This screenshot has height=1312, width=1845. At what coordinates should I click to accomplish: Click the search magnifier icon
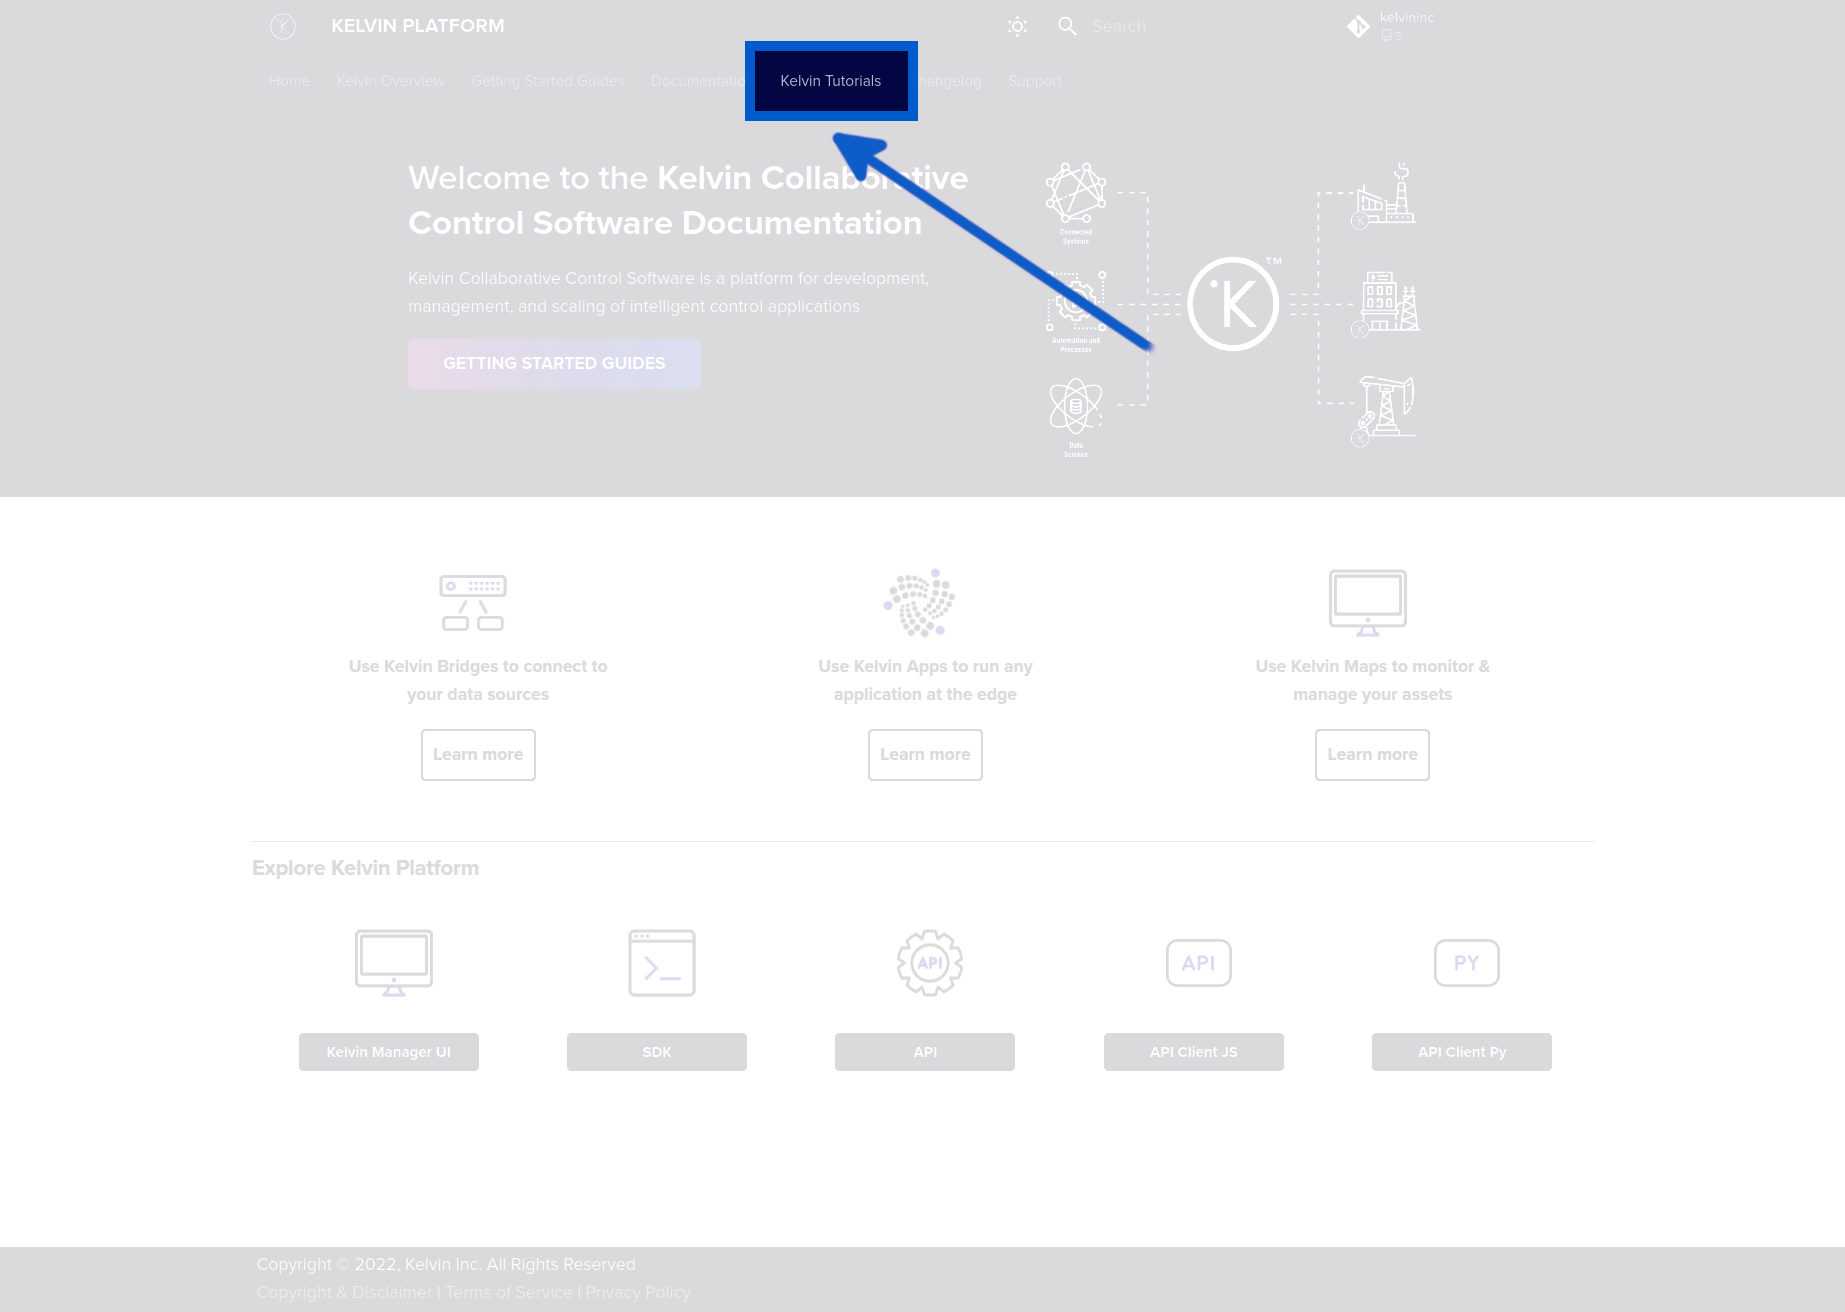1067,26
